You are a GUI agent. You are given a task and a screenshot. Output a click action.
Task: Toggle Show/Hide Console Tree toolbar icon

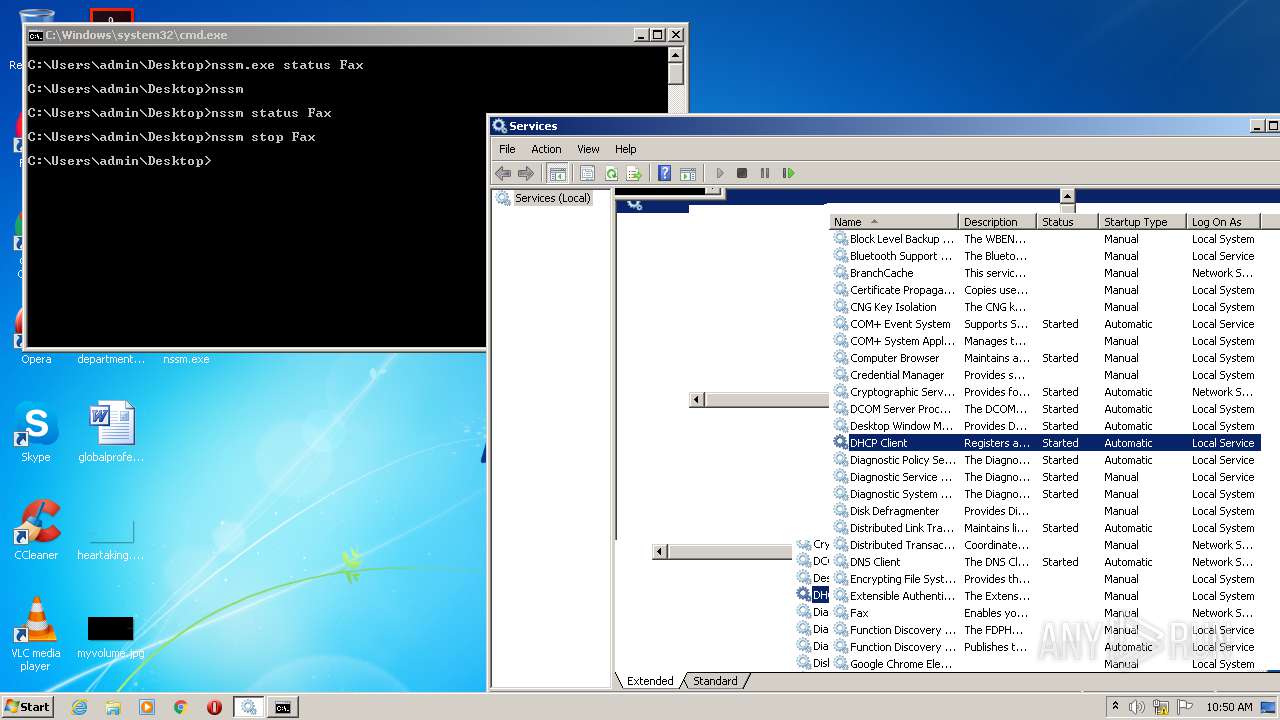[x=557, y=173]
